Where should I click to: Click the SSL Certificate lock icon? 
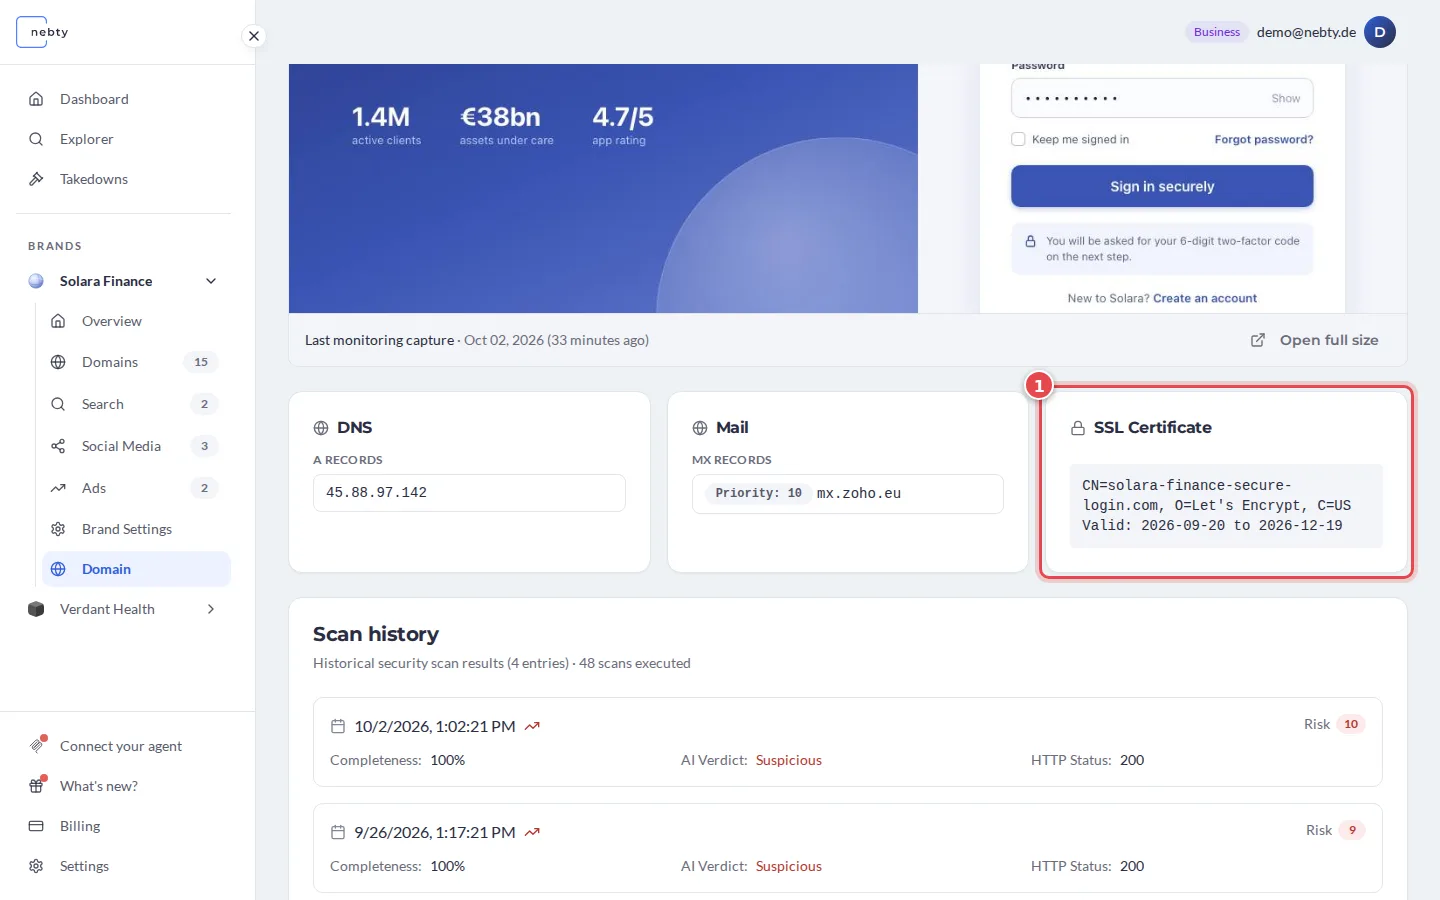(1078, 428)
